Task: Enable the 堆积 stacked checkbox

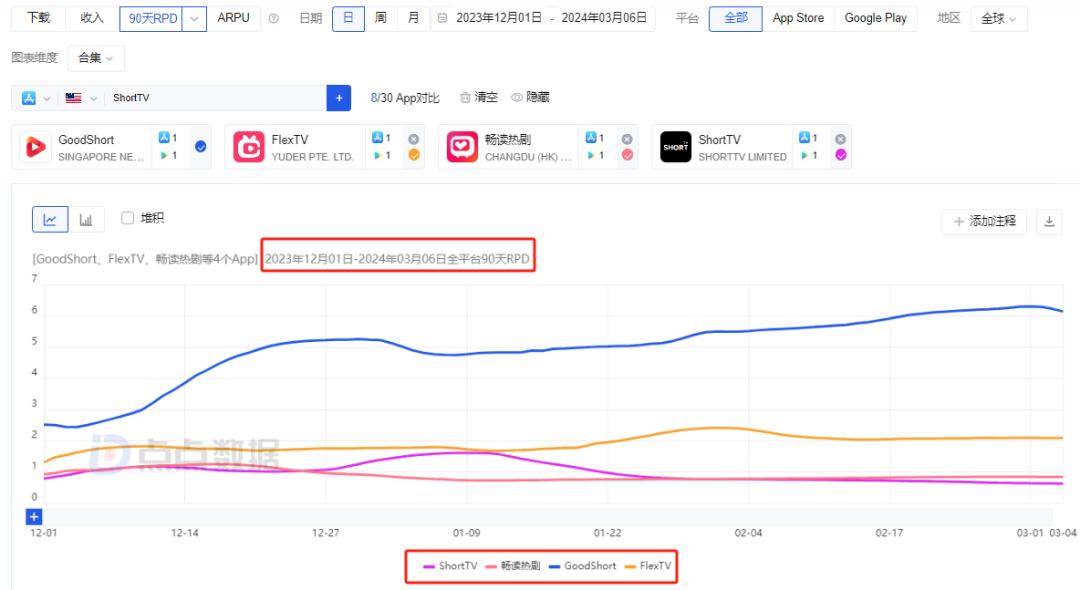Action: pos(127,218)
